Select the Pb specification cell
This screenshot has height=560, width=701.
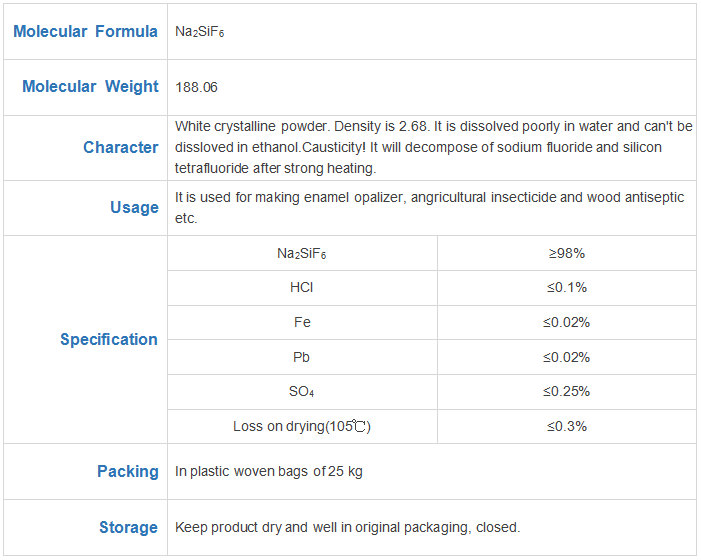(x=302, y=357)
